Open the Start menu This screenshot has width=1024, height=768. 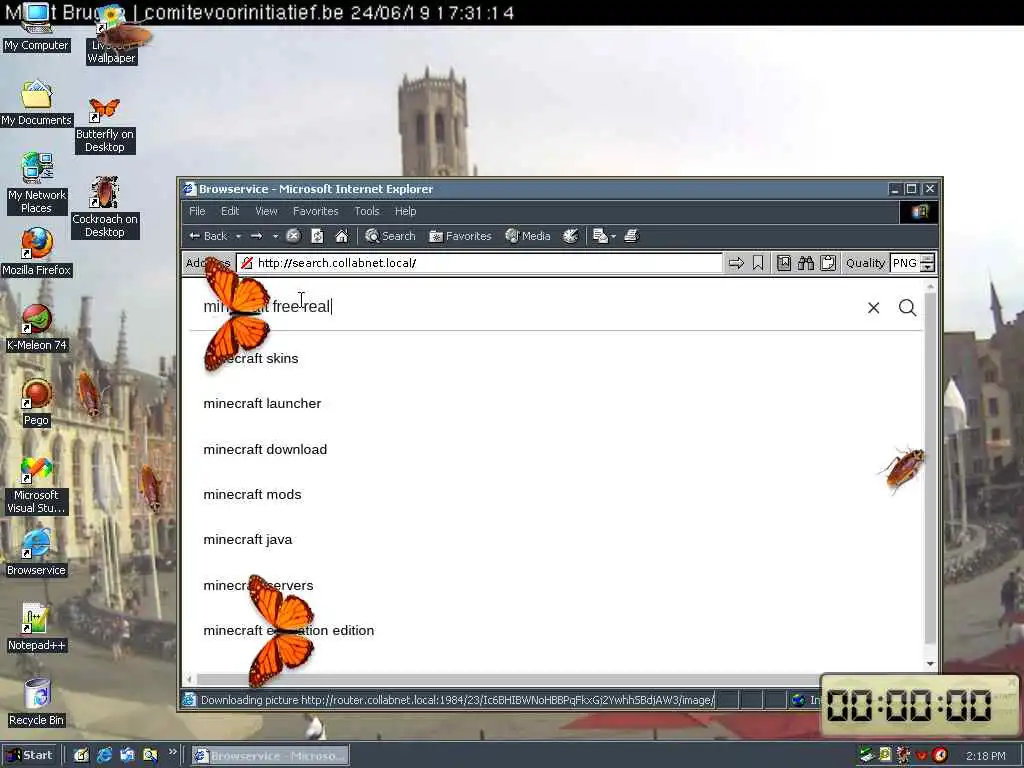pyautogui.click(x=30, y=755)
